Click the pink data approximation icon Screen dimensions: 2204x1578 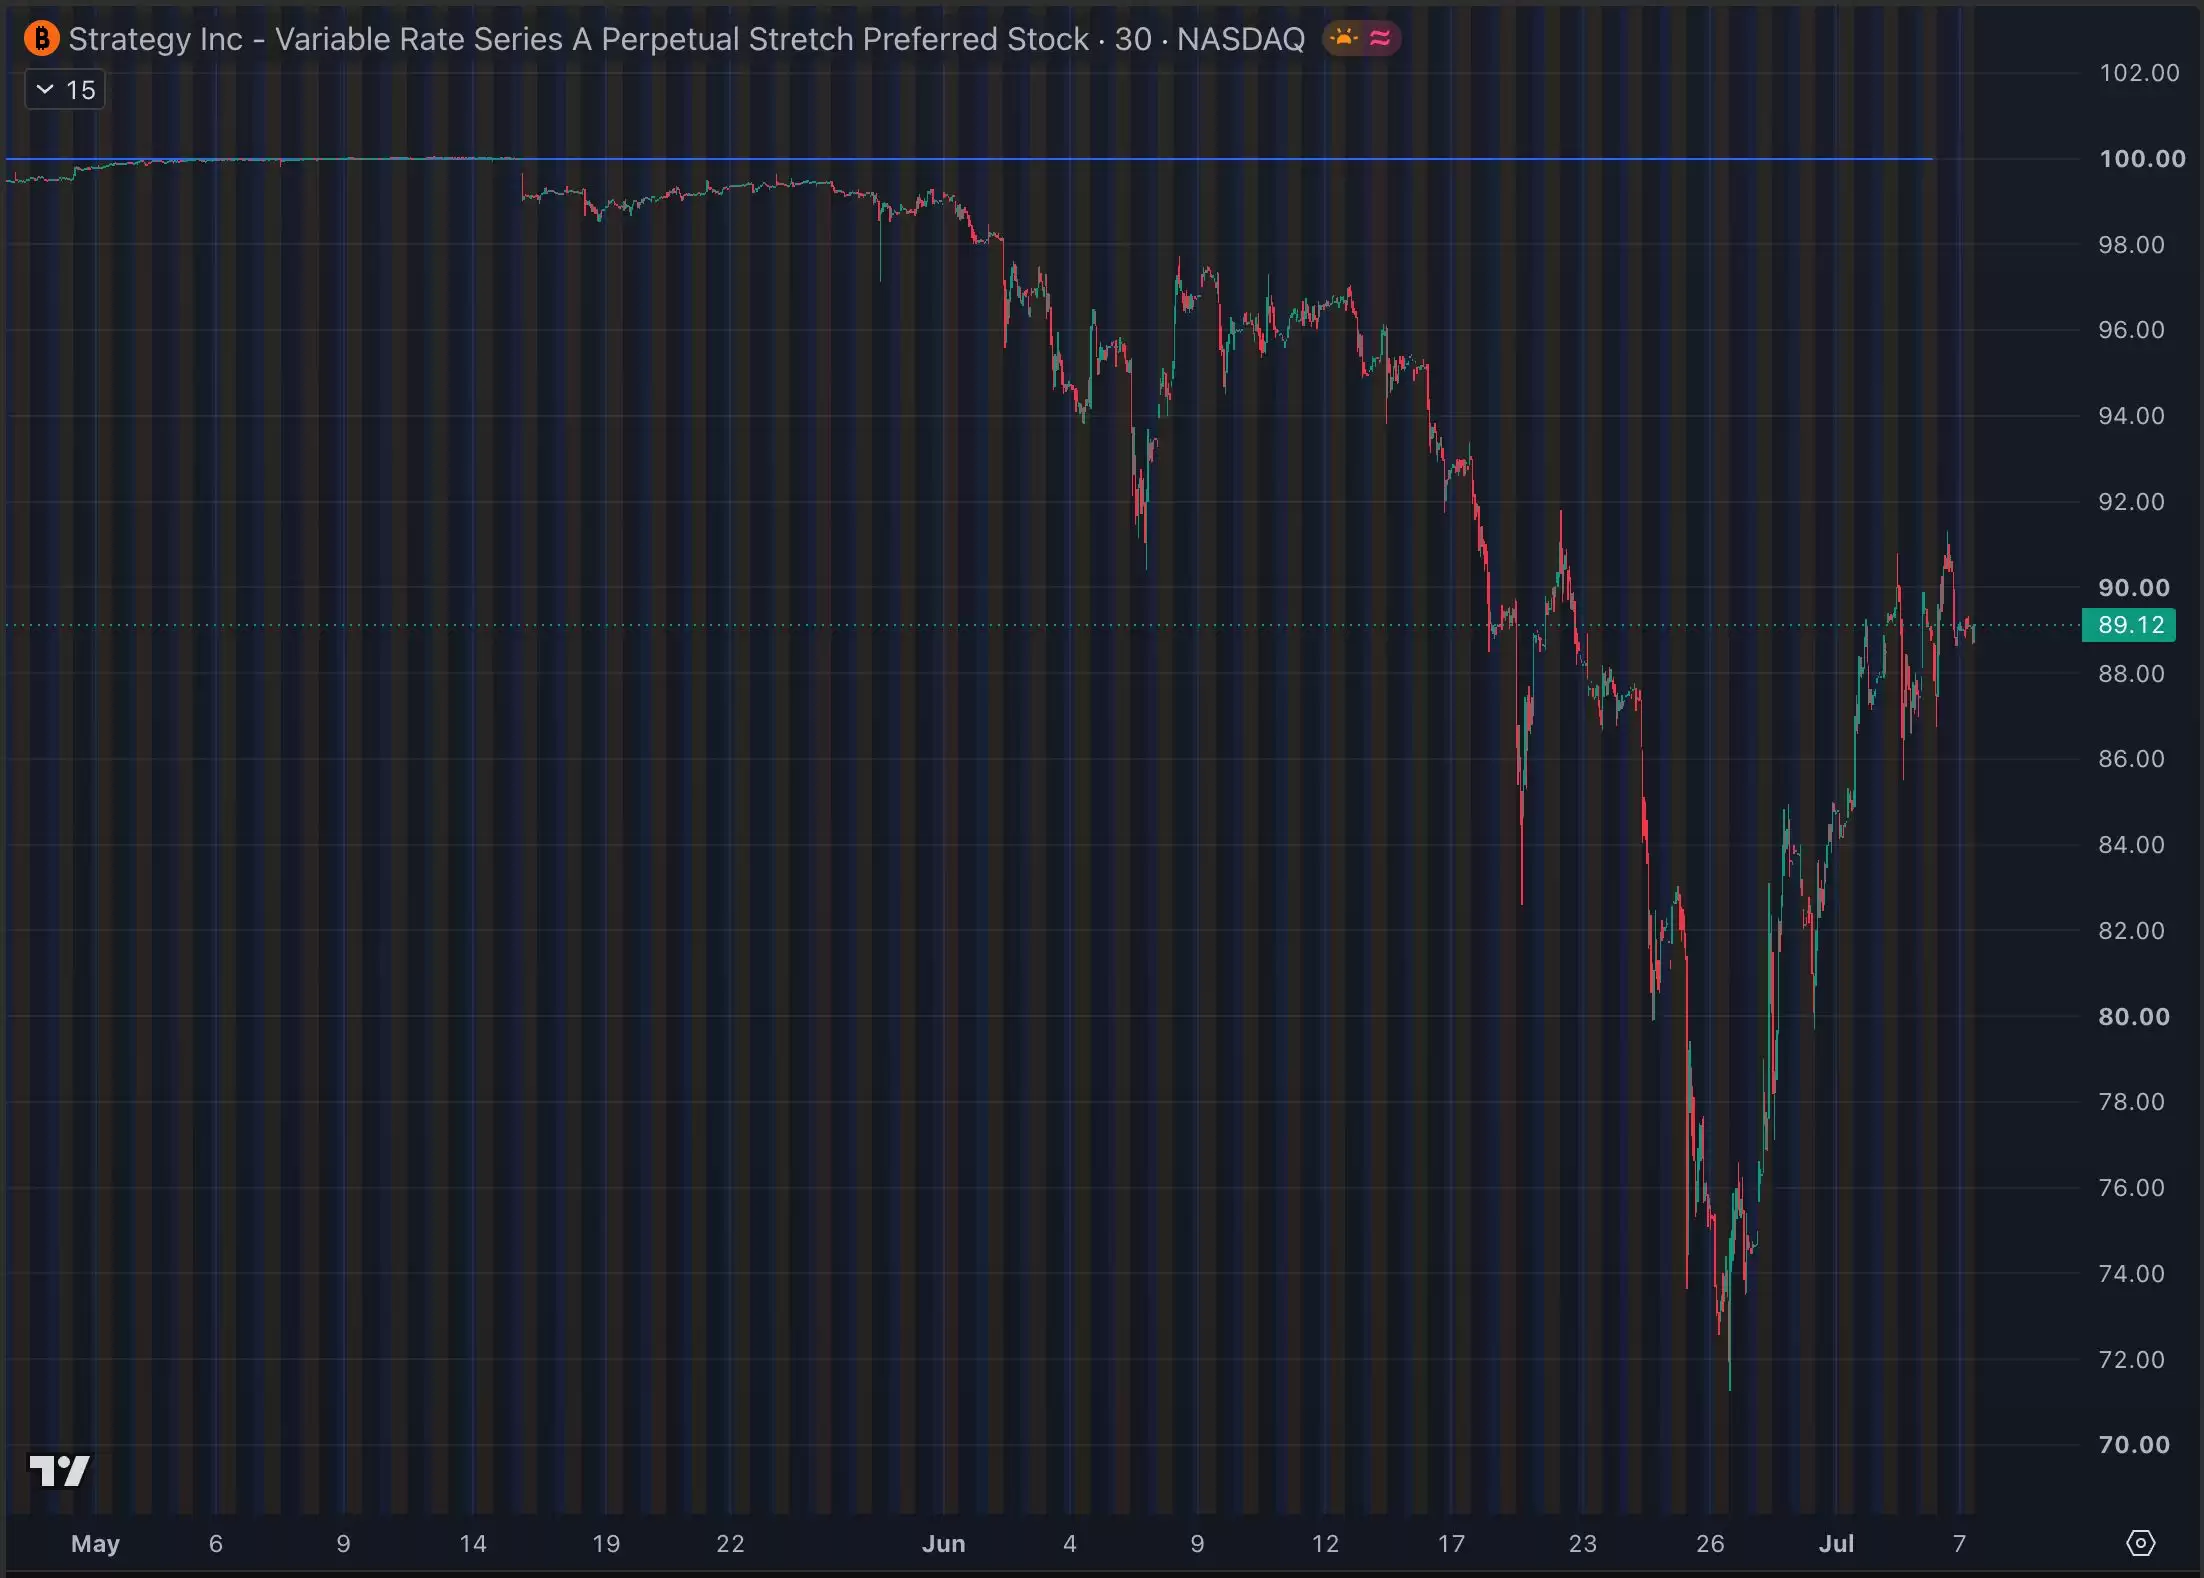1380,38
